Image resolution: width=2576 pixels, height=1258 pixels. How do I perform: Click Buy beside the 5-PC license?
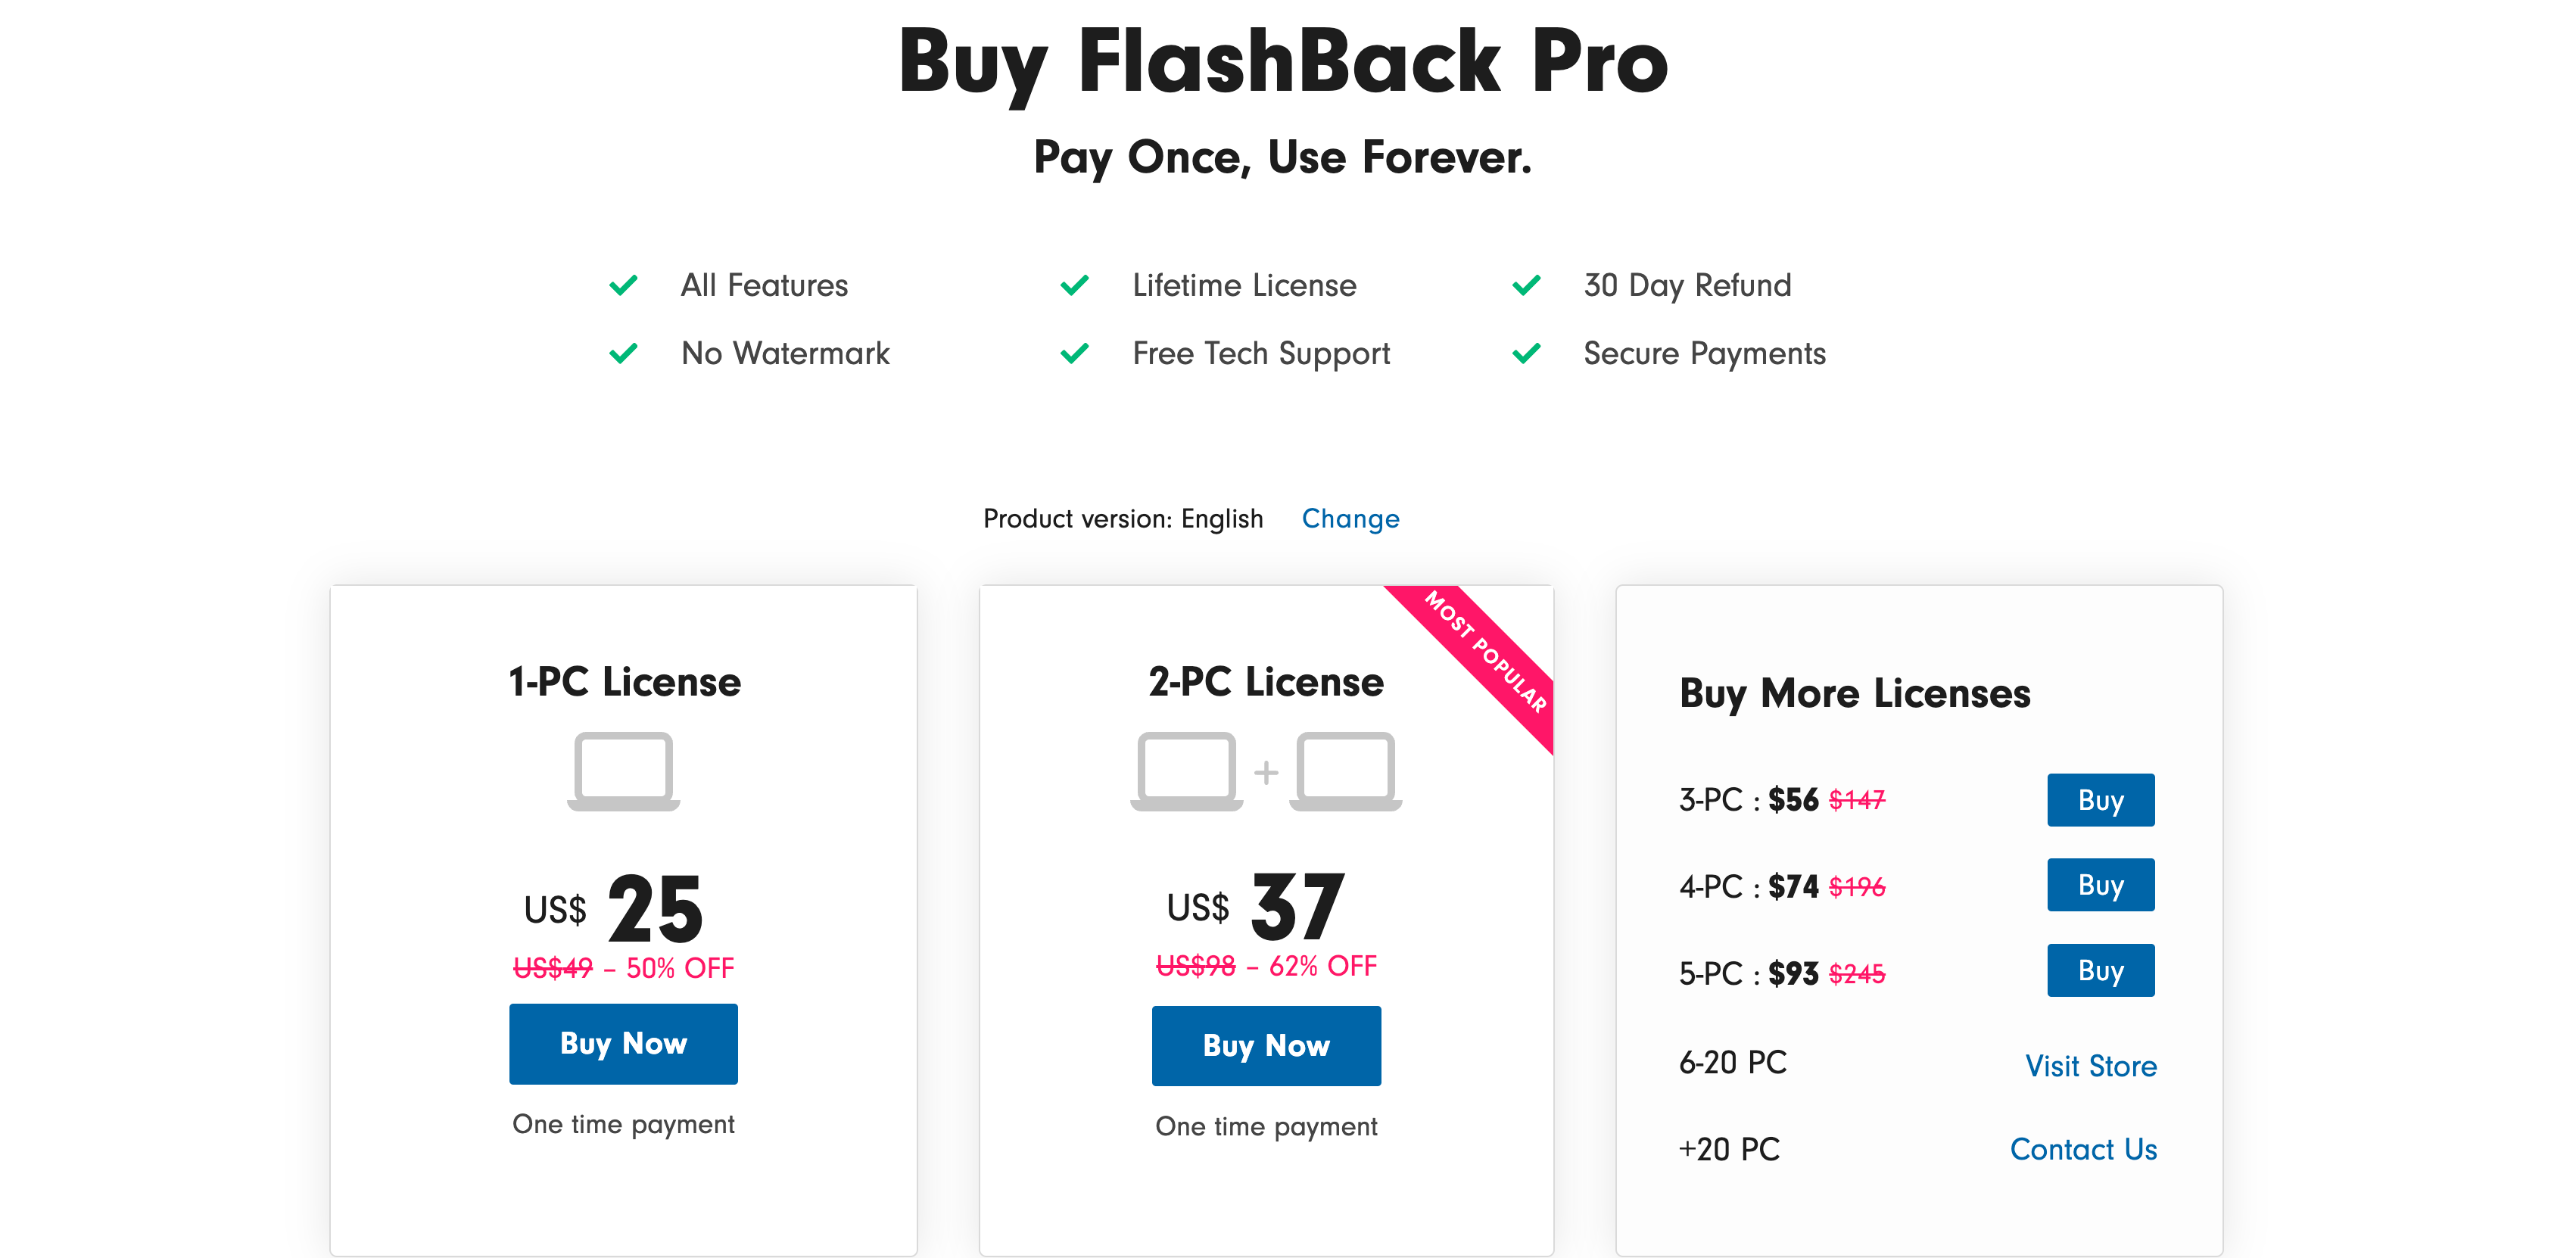point(2100,969)
